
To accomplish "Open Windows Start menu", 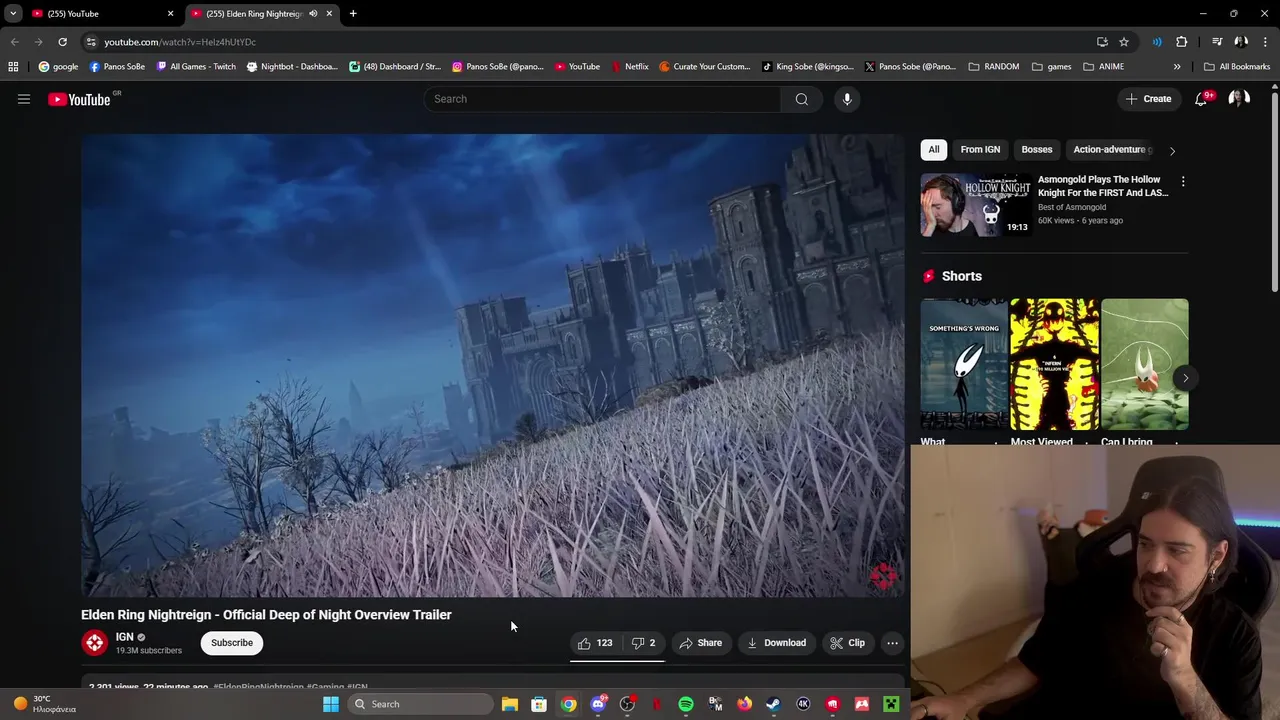I will 331,704.
